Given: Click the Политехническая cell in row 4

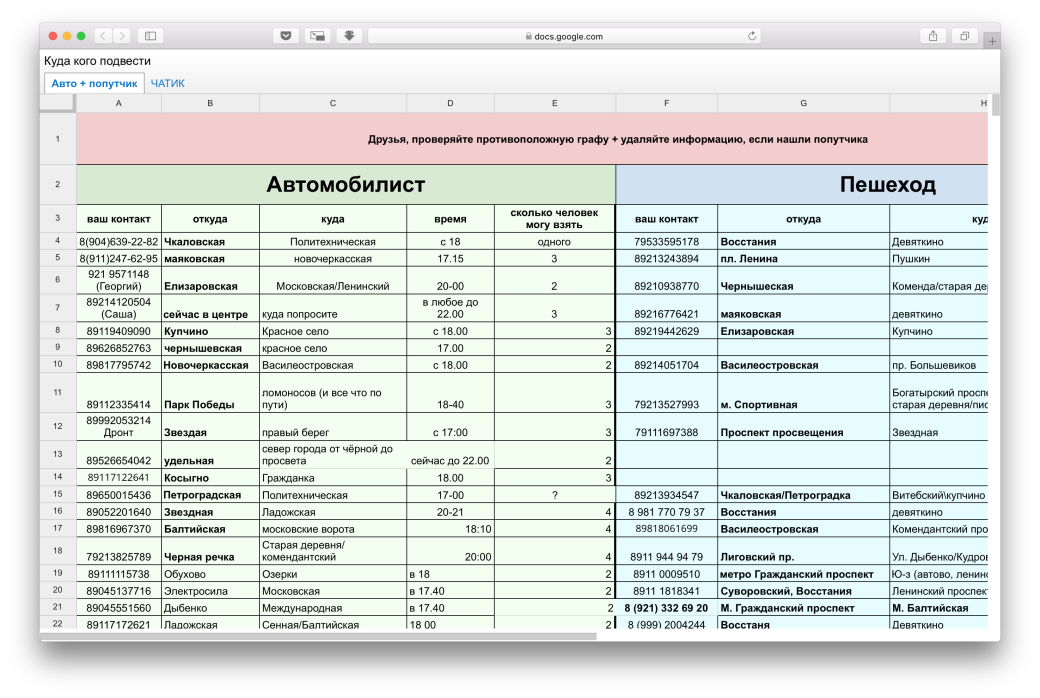Looking at the screenshot, I should tap(333, 242).
